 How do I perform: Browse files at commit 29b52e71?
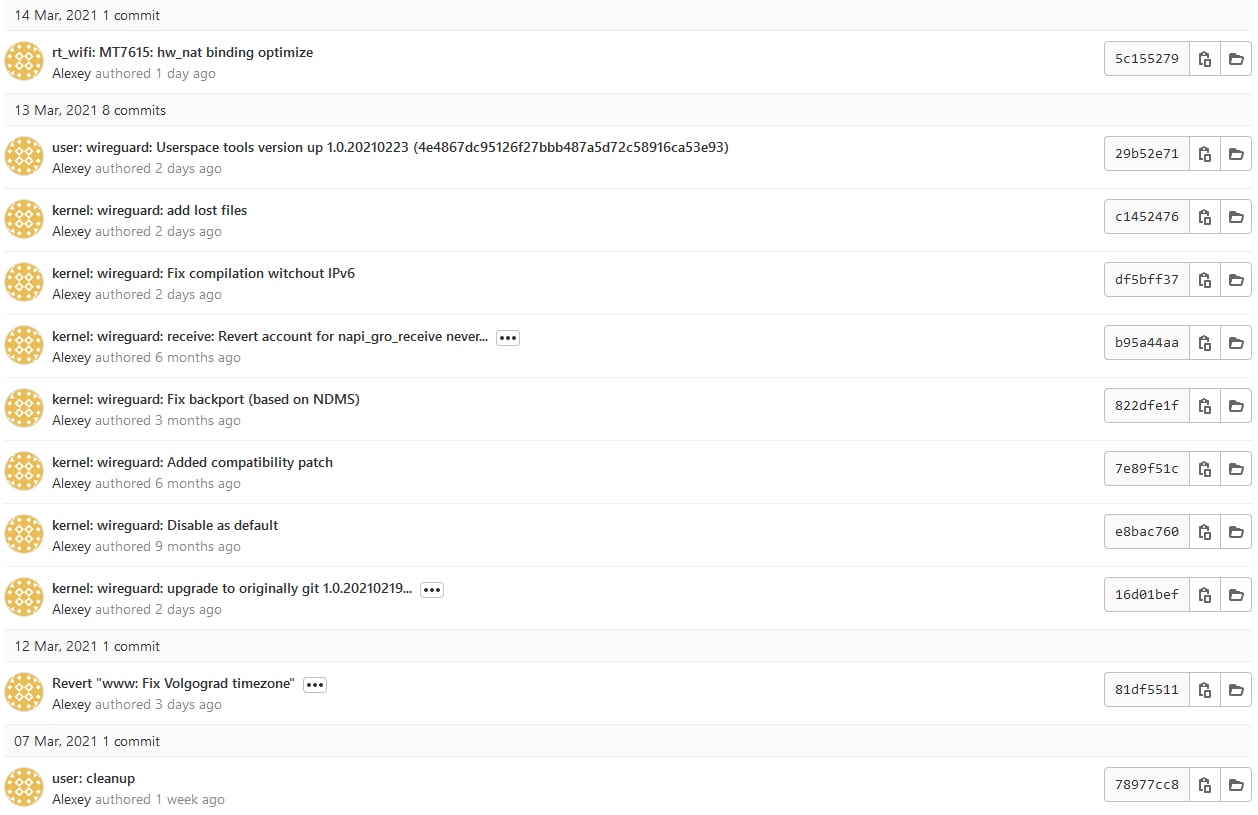pyautogui.click(x=1236, y=154)
